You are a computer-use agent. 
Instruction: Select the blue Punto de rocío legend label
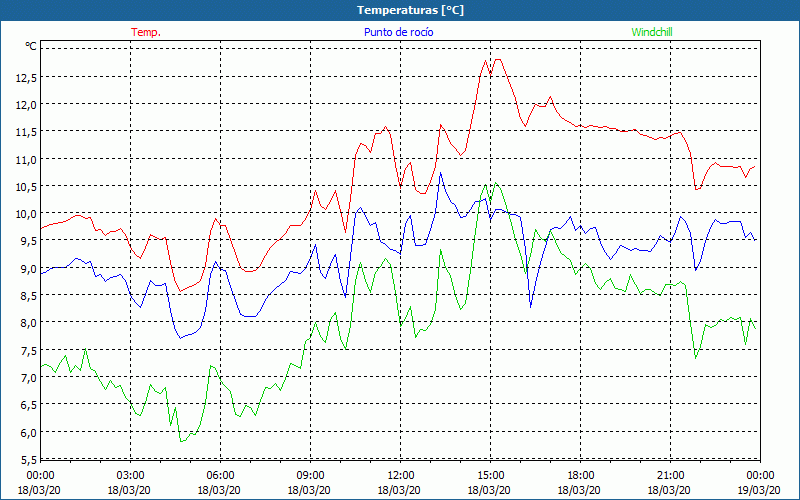point(398,32)
